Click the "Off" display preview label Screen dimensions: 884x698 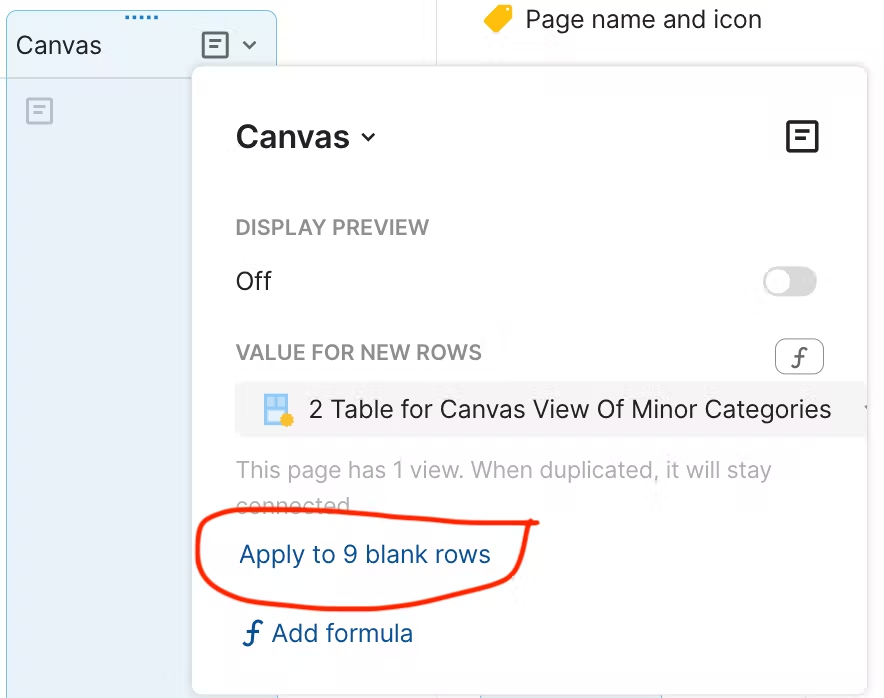[254, 281]
